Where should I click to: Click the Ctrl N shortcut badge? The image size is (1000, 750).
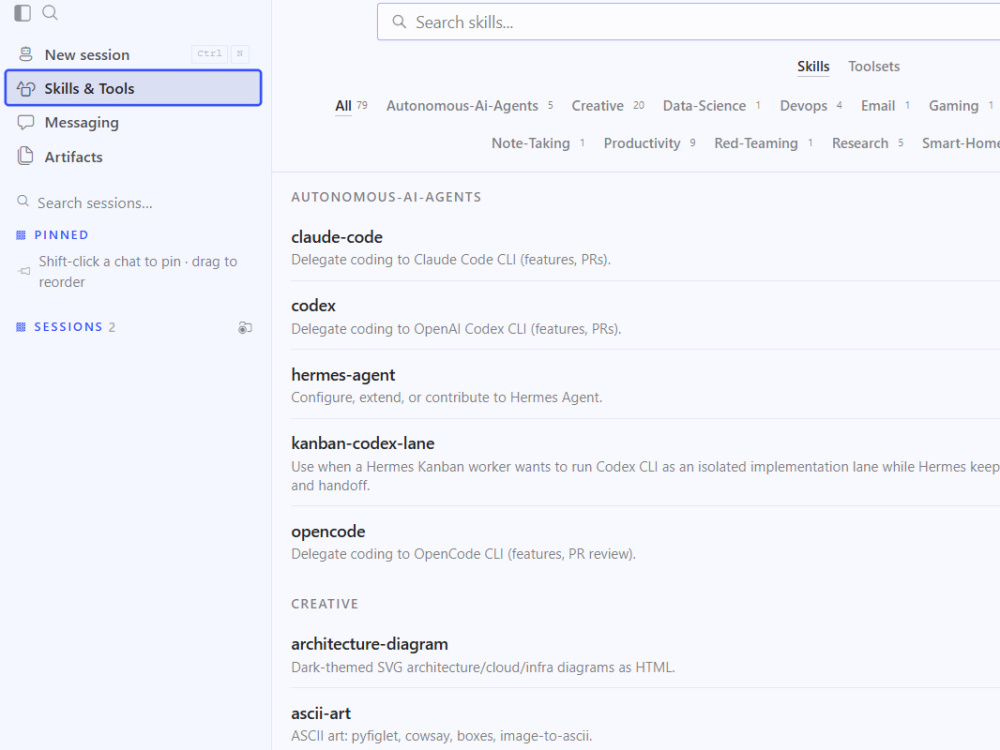point(221,54)
